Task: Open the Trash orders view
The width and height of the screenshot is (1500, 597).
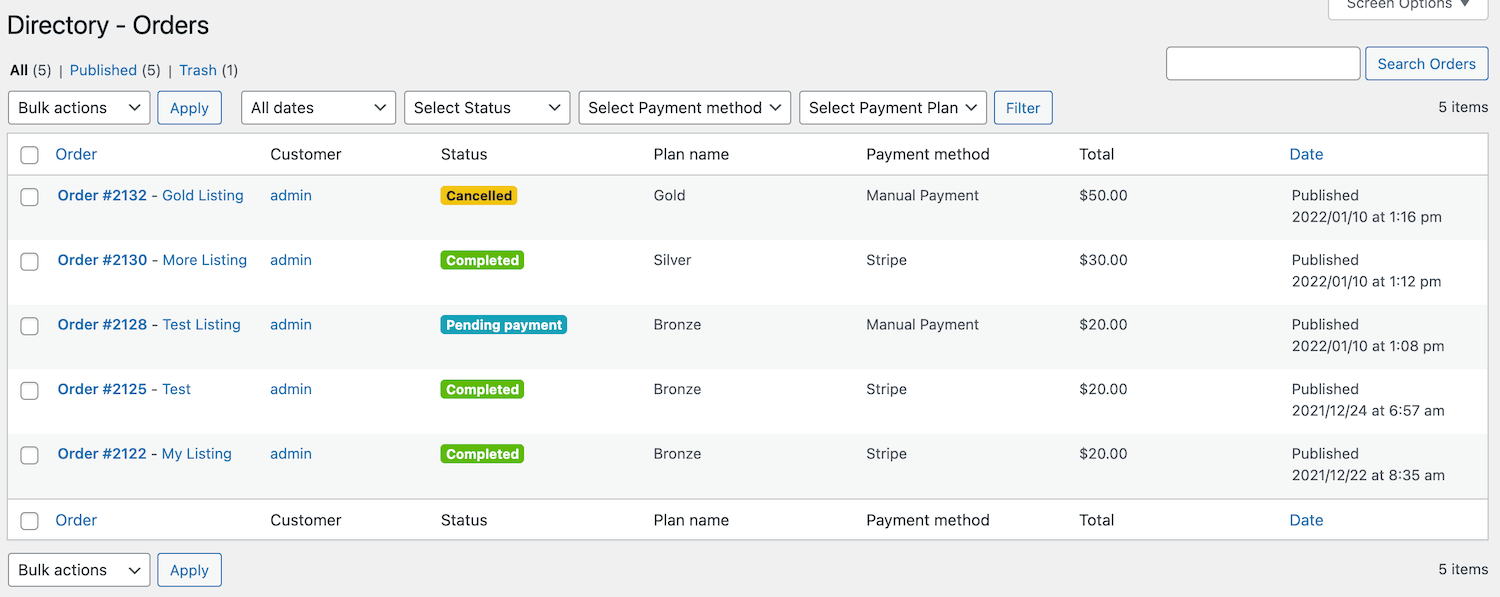Action: click(x=198, y=70)
